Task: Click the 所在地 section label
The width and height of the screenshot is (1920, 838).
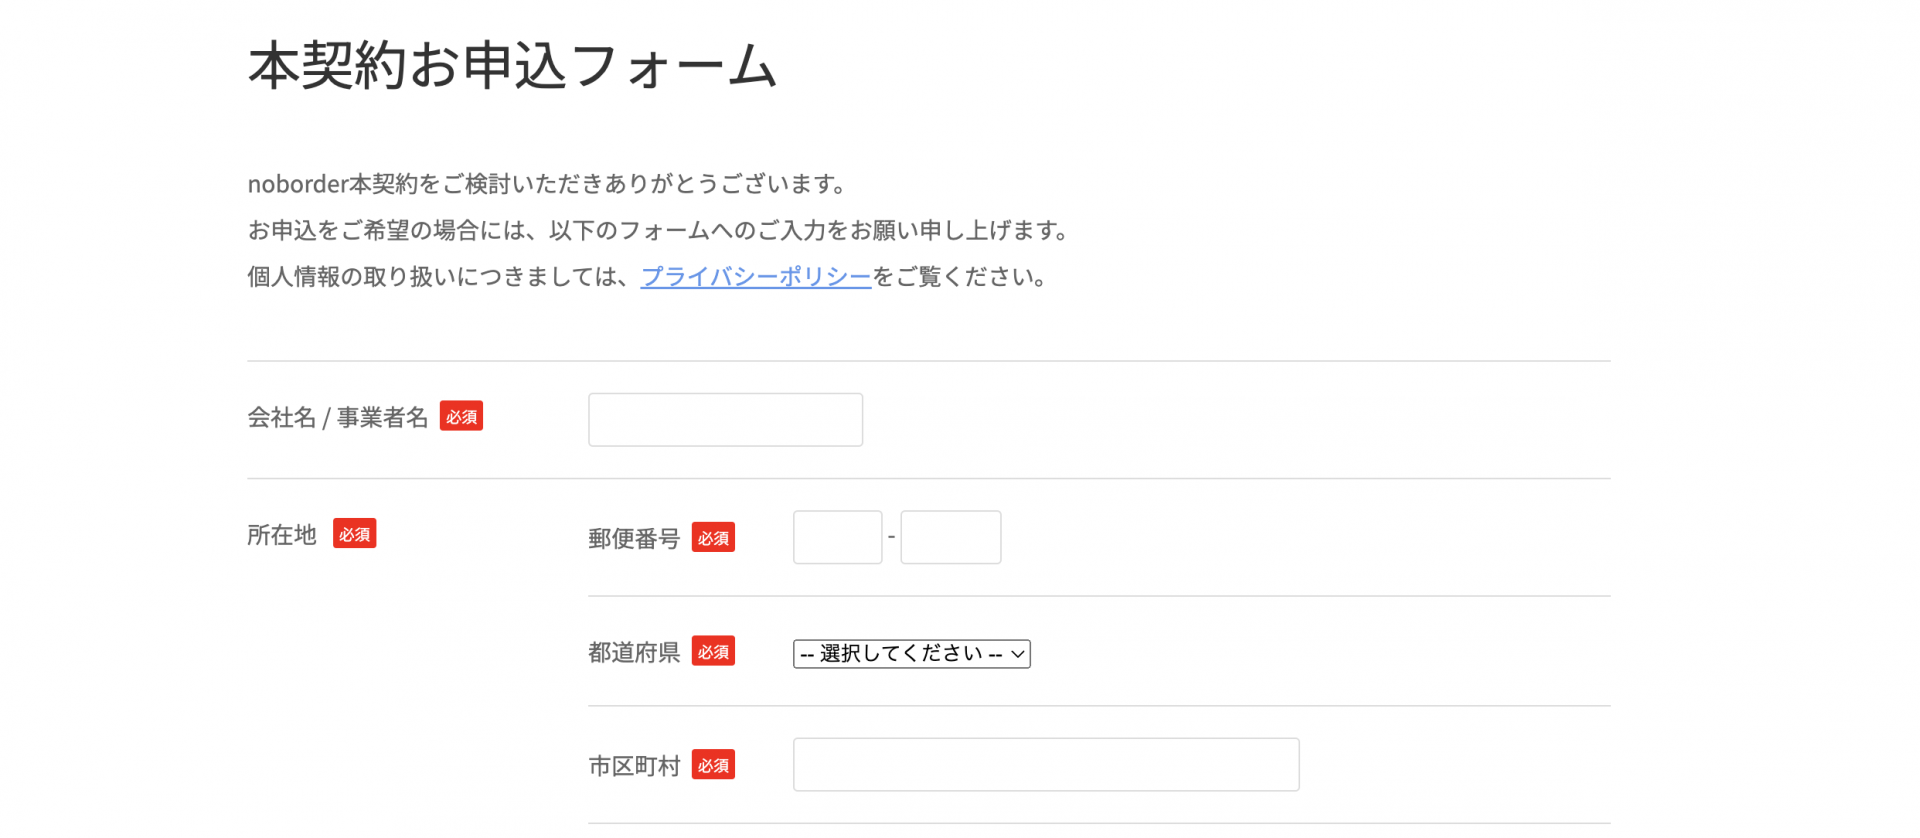Action: (x=281, y=534)
